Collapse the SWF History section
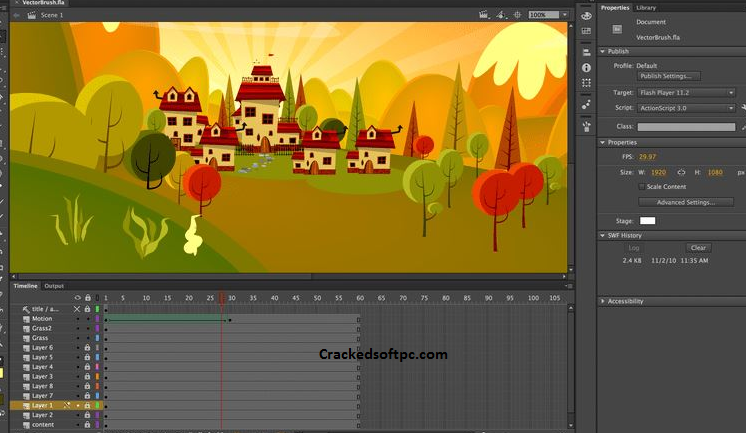The image size is (746, 433). [602, 236]
